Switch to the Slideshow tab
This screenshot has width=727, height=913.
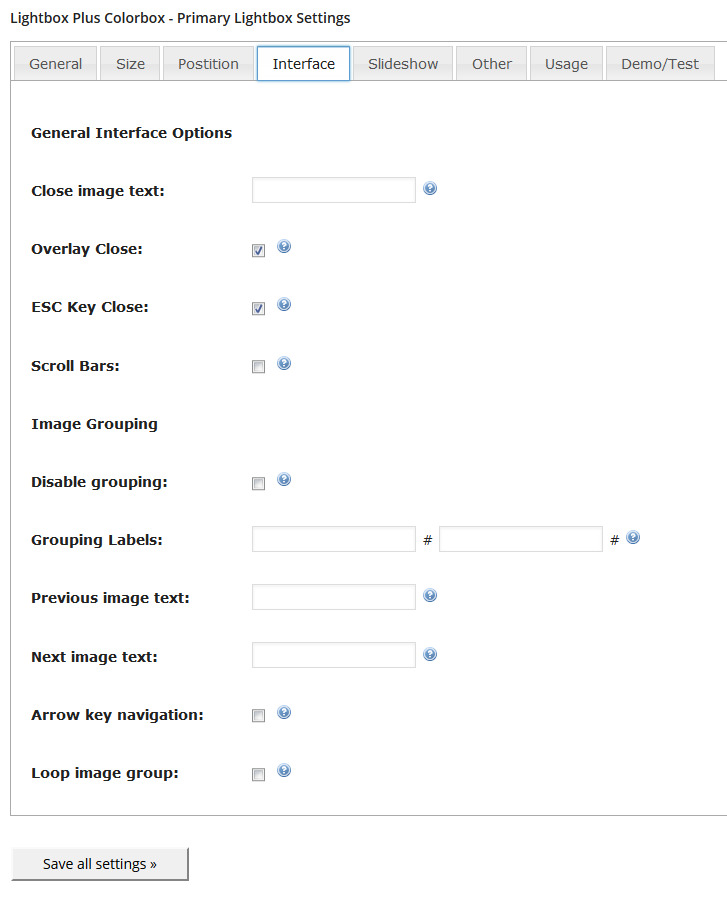point(403,63)
